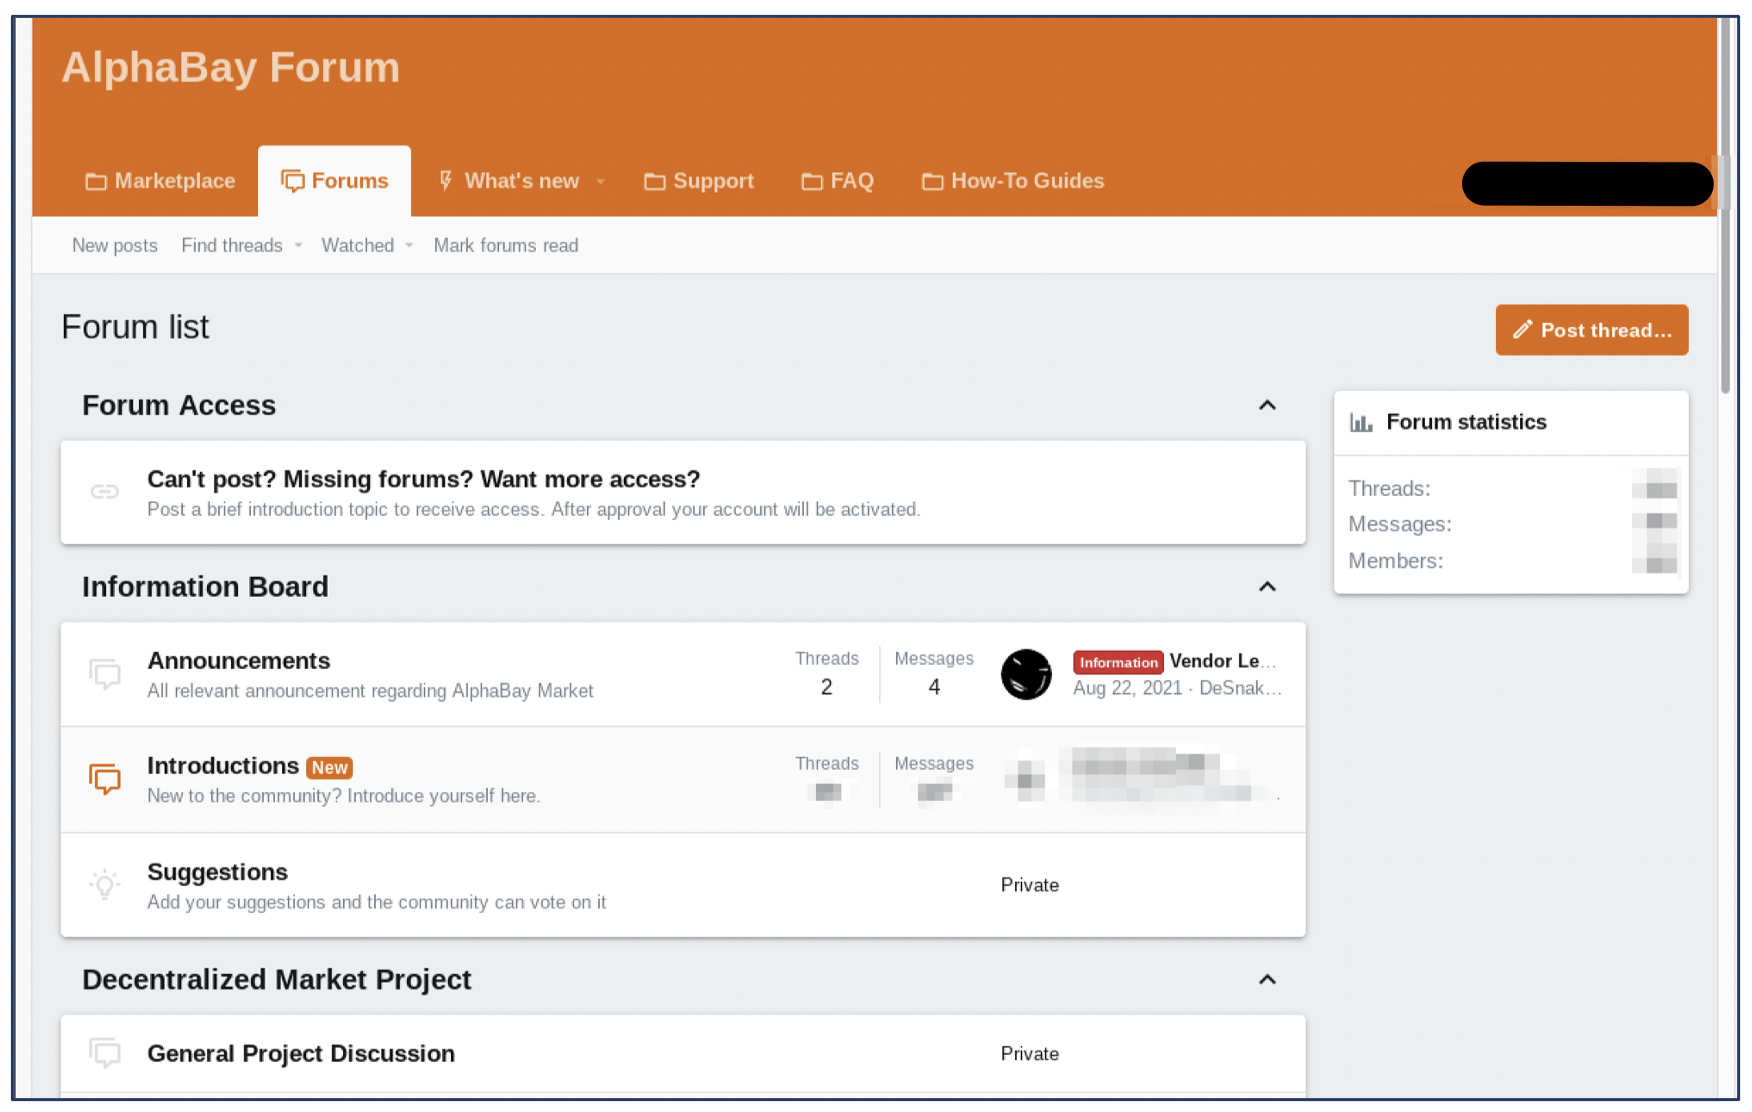This screenshot has height=1112, width=1752.
Task: Click the chain link icon in Forum Access
Action: [x=105, y=491]
